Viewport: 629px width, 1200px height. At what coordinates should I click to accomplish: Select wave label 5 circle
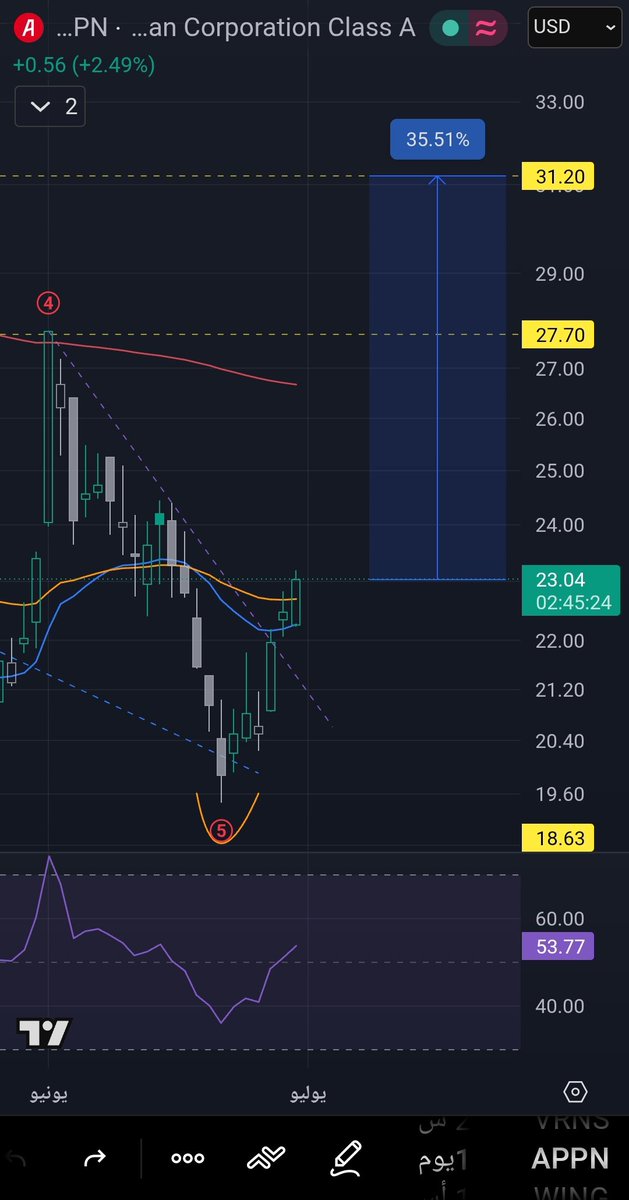(x=222, y=830)
